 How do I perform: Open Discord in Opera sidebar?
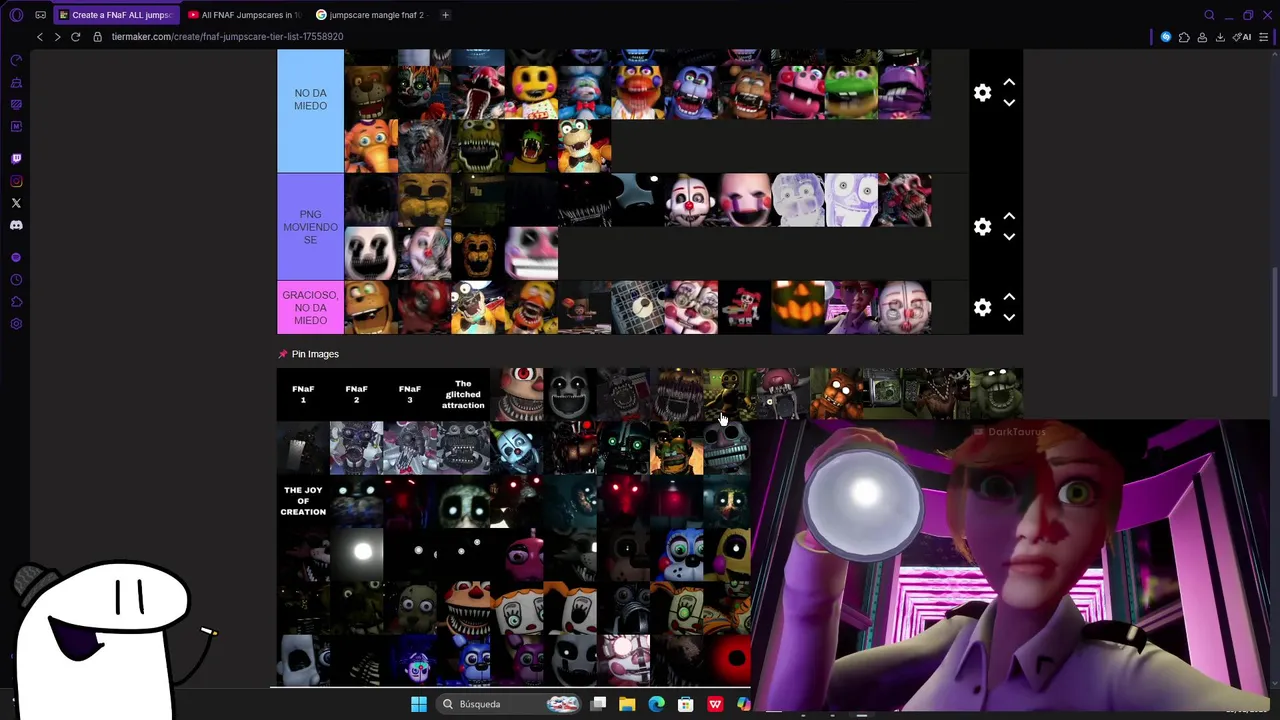tap(16, 225)
